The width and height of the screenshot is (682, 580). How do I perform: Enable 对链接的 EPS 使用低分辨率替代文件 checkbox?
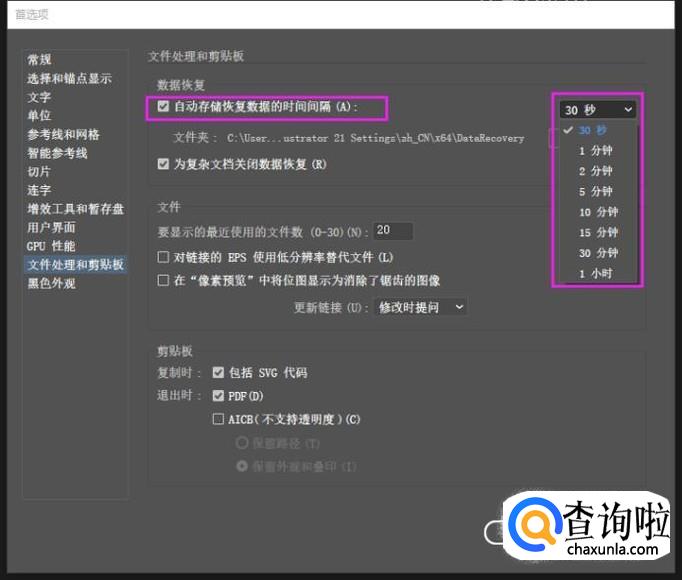click(164, 257)
